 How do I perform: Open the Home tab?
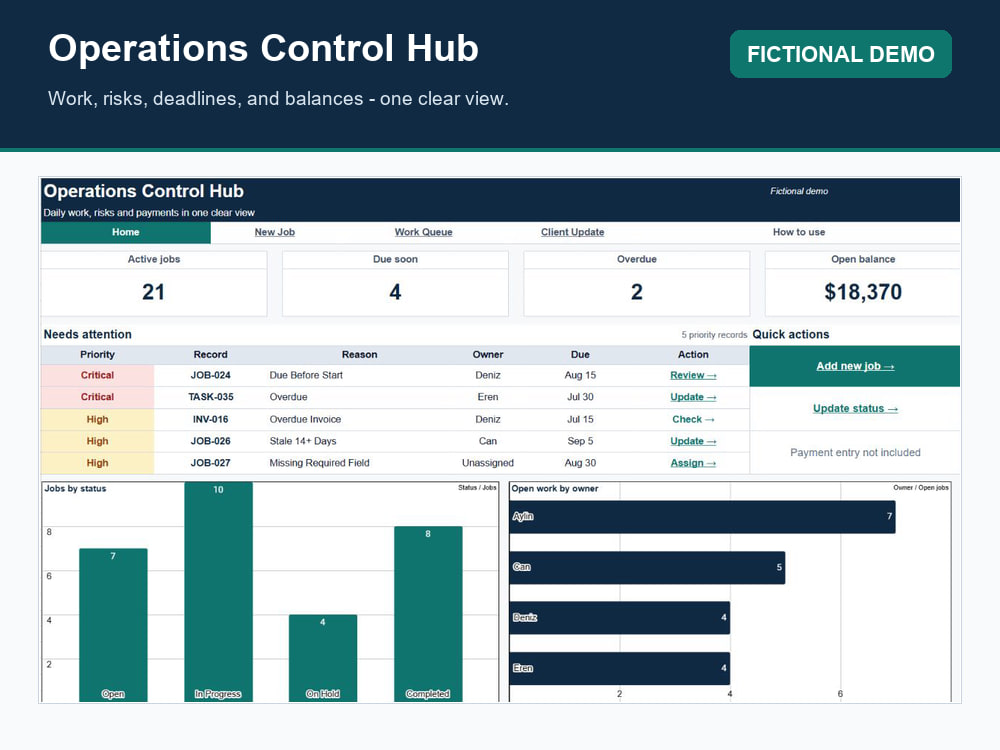tap(126, 232)
